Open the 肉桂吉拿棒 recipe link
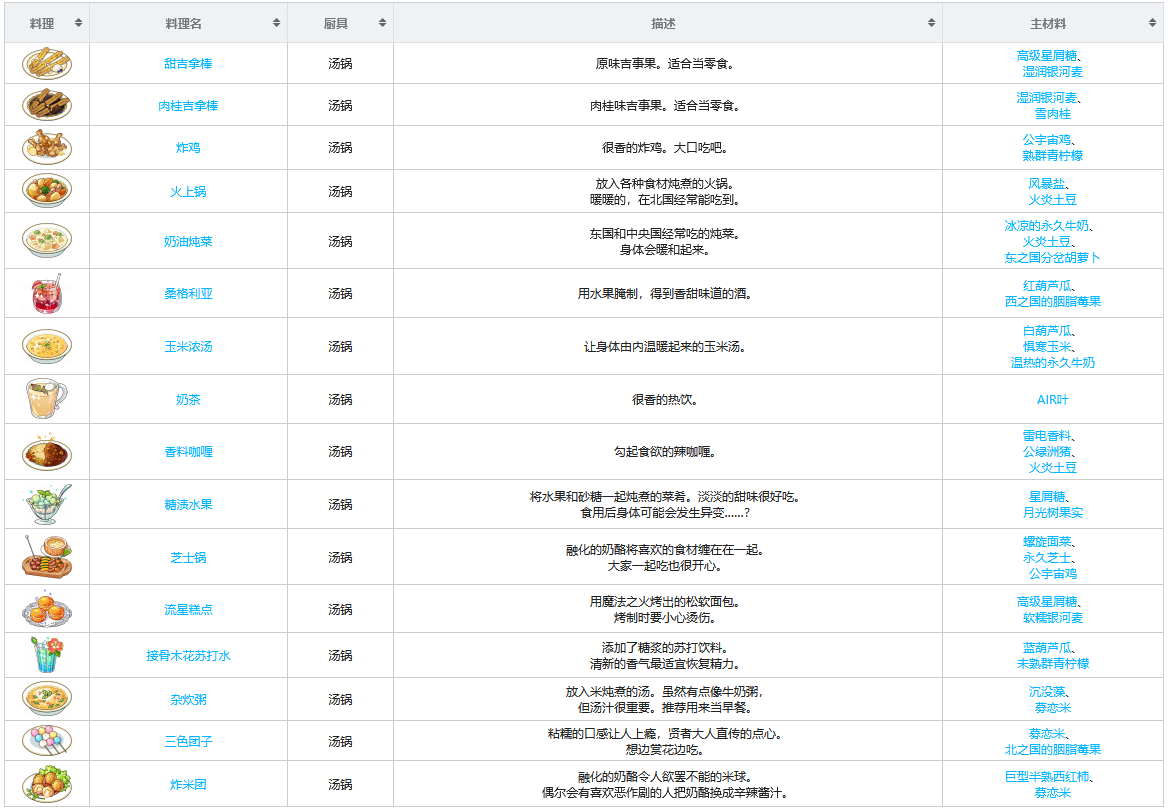The height and width of the screenshot is (811, 1169). tap(188, 105)
